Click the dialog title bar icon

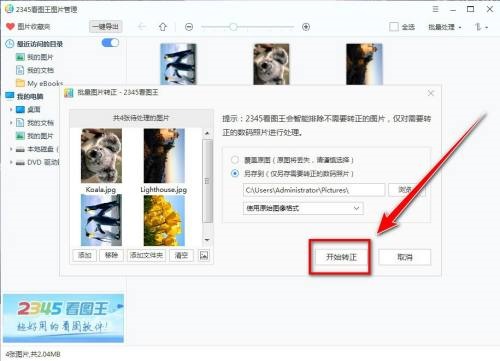tap(69, 93)
